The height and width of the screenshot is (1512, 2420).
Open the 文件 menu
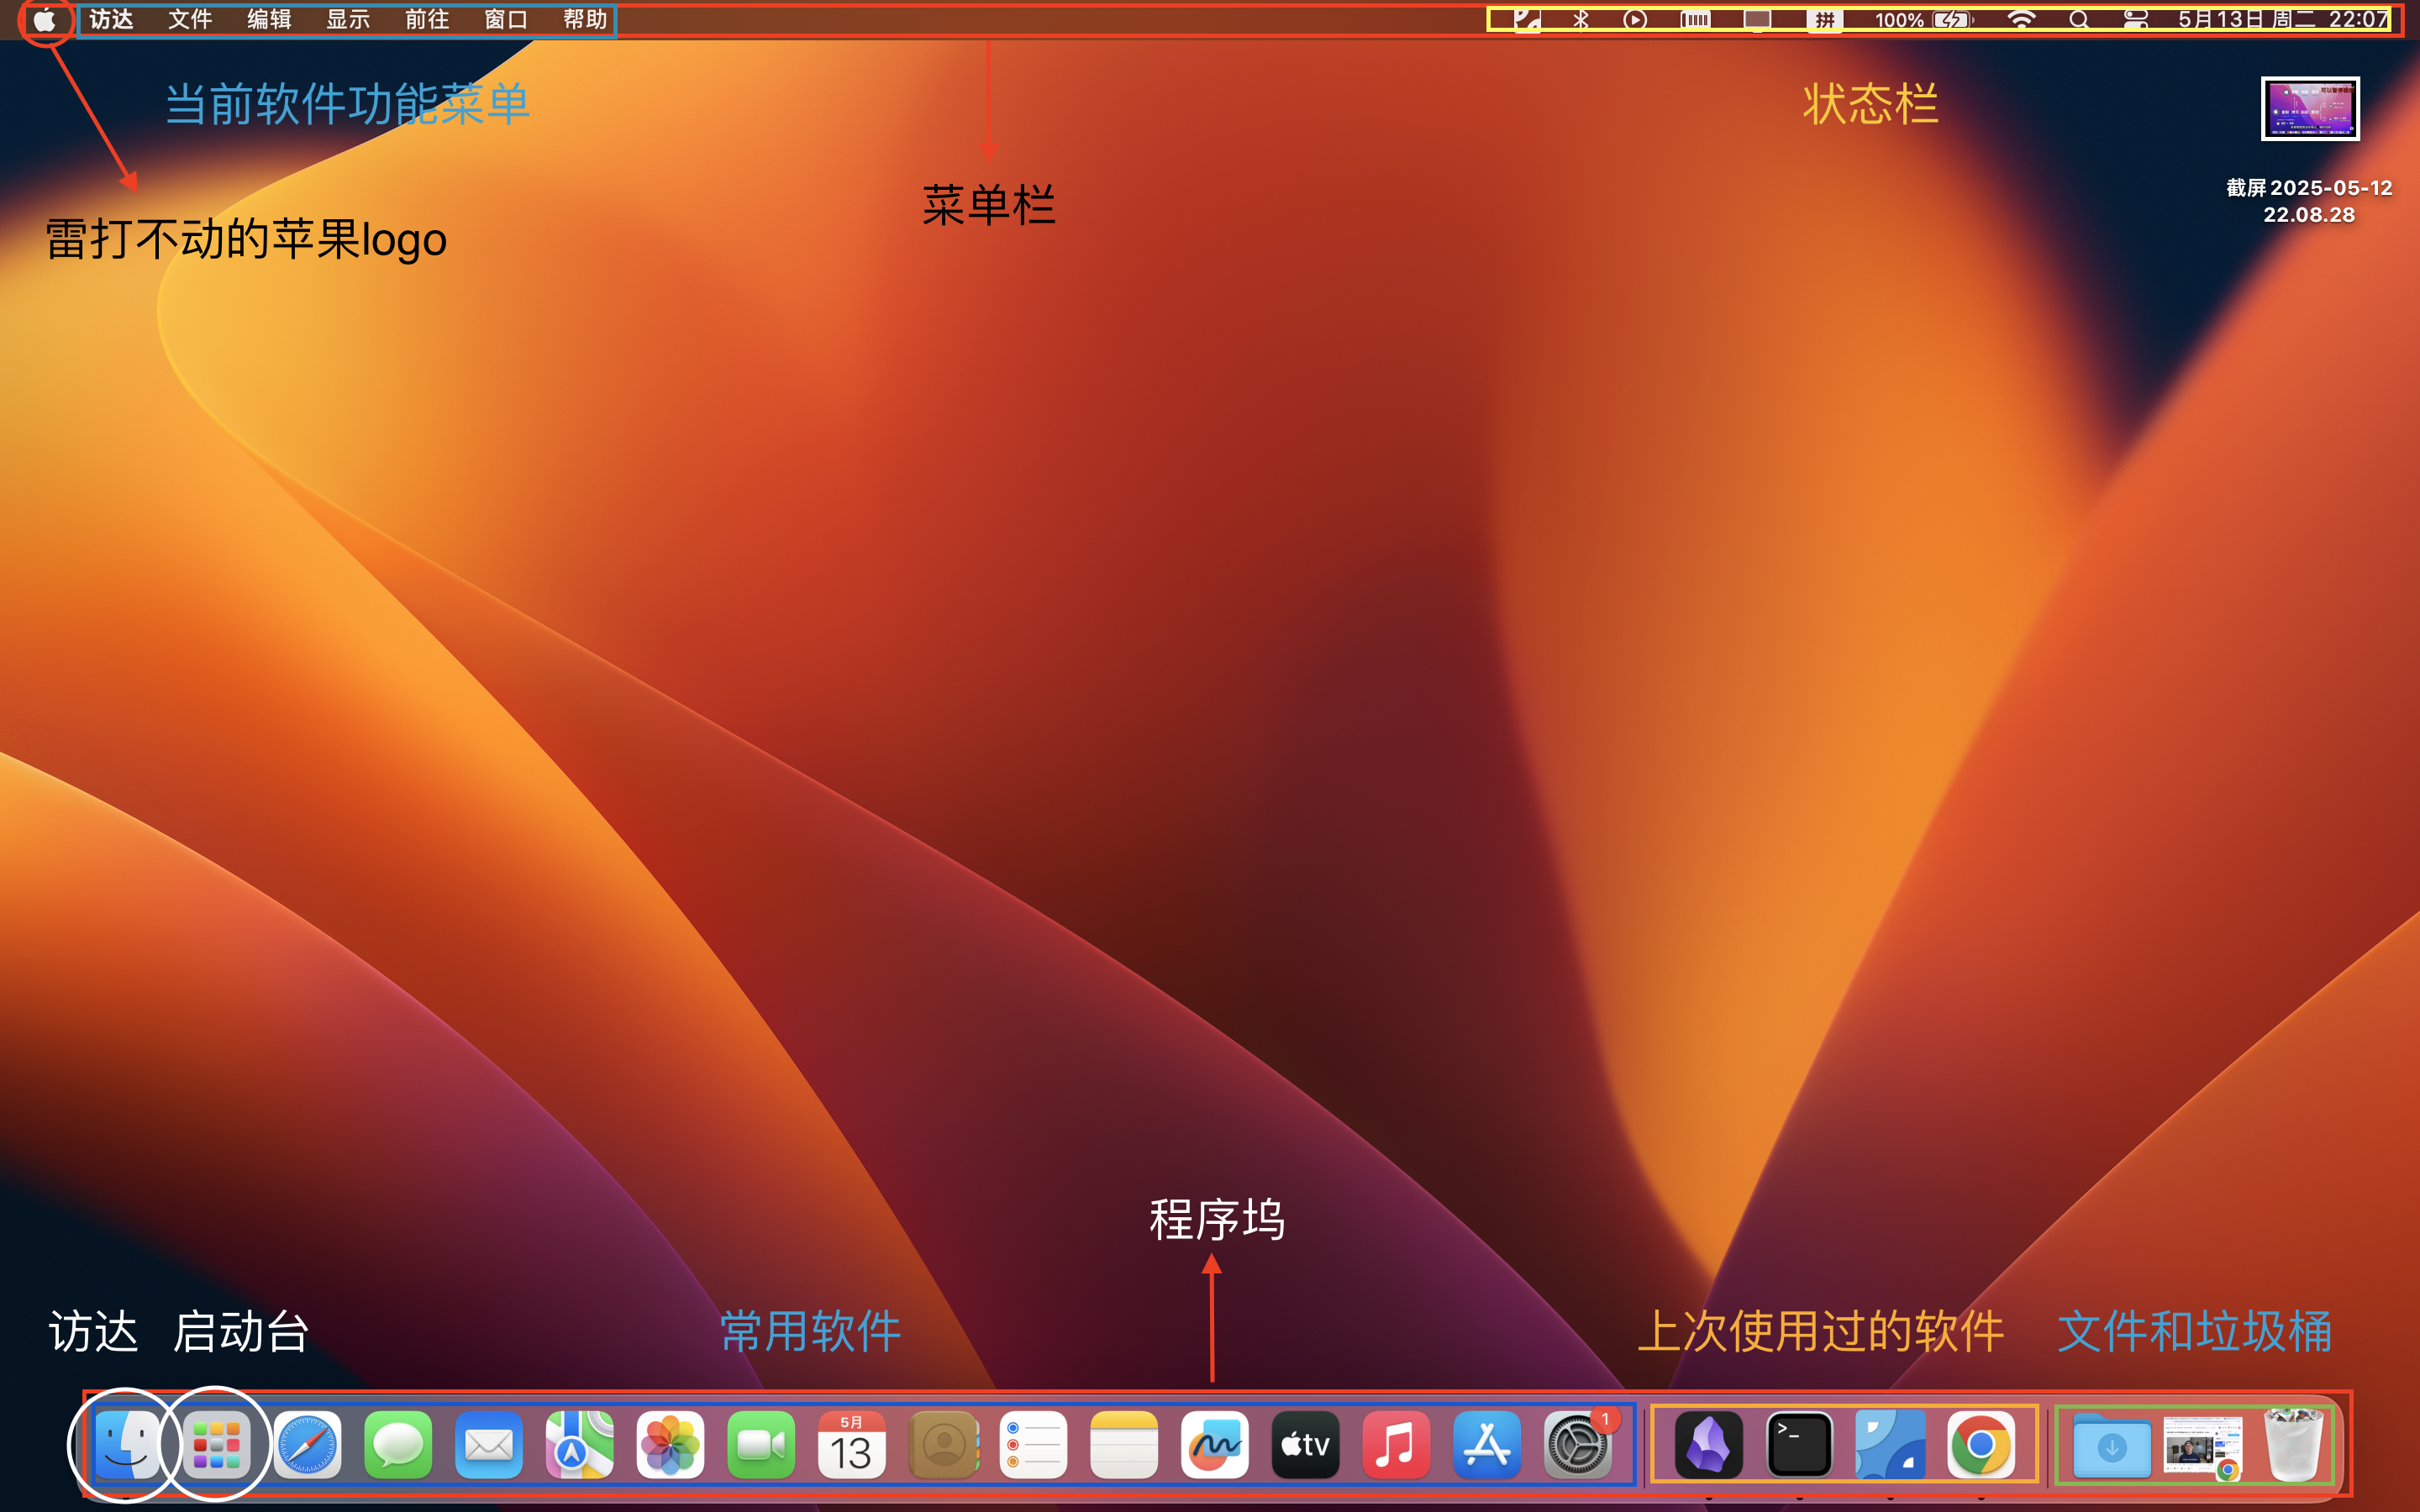(x=190, y=20)
